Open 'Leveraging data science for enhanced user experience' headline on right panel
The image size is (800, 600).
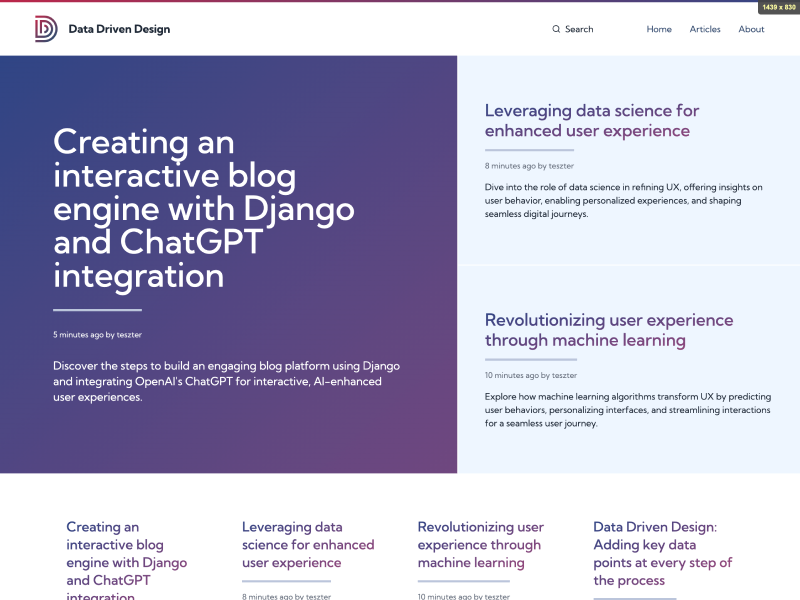click(592, 120)
